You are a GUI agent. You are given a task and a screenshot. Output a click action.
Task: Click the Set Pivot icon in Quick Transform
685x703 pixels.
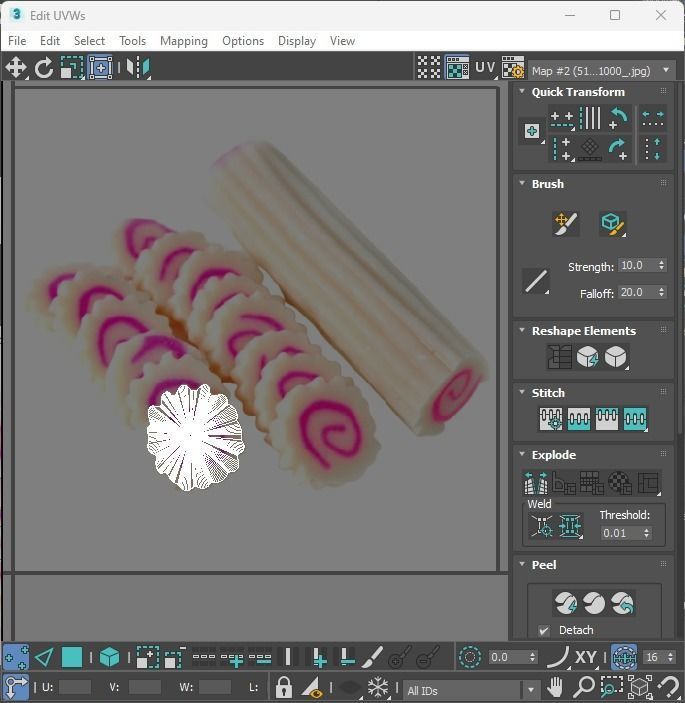(532, 131)
